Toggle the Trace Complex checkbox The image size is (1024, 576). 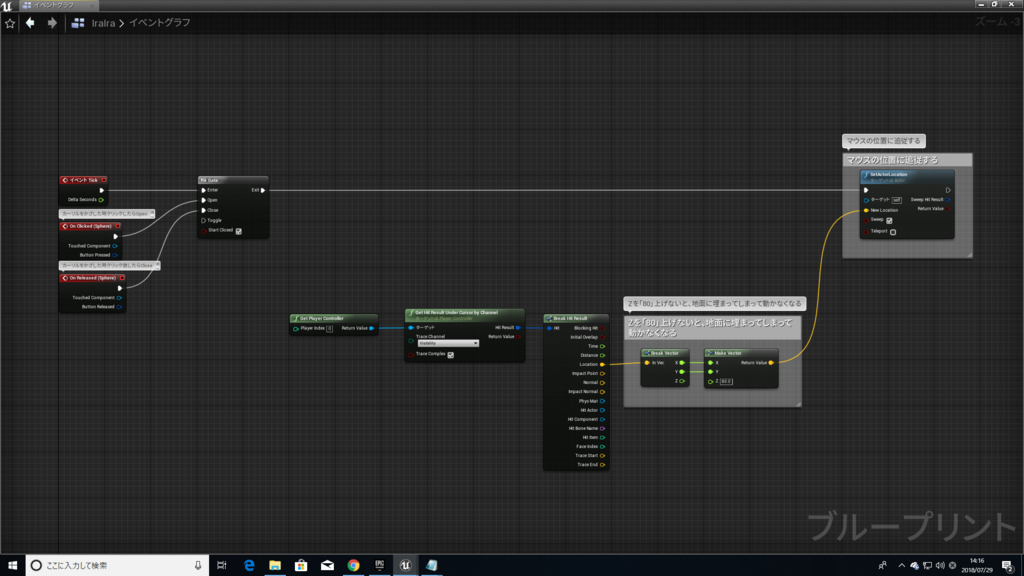click(451, 355)
